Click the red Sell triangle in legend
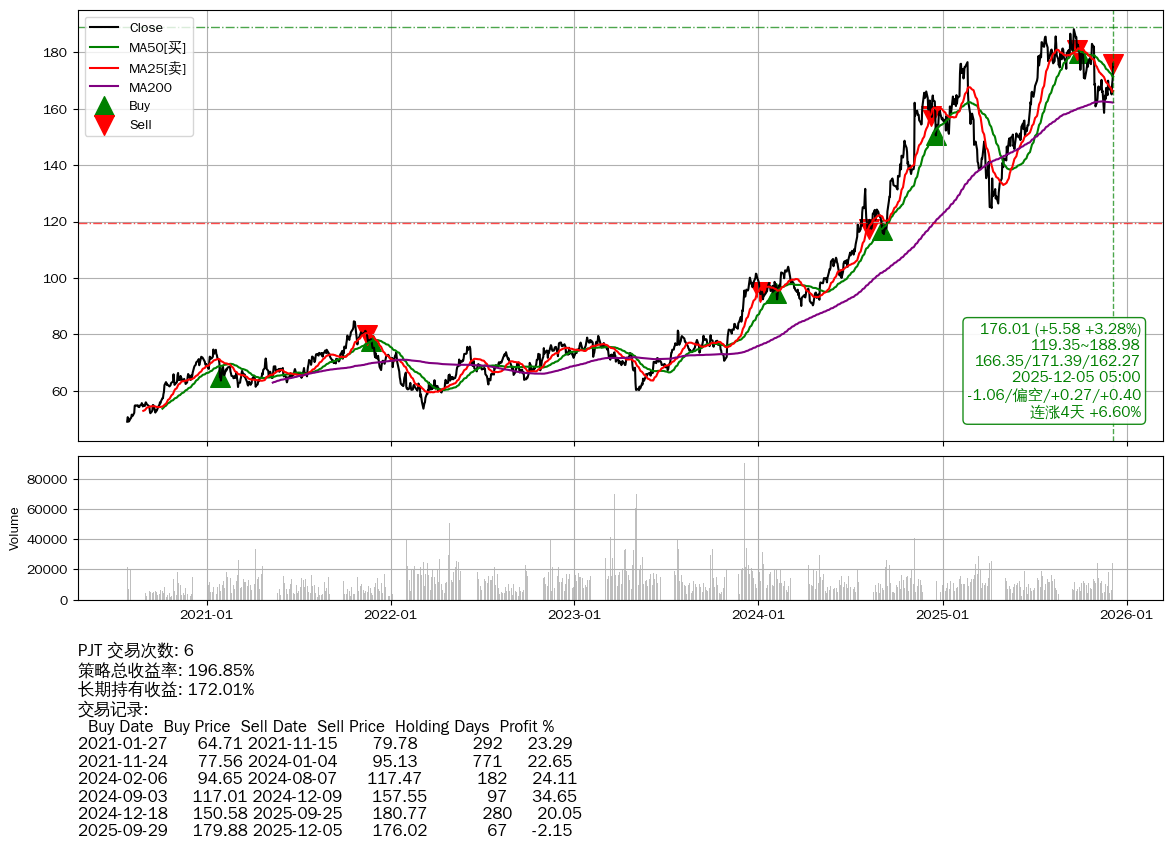The height and width of the screenshot is (849, 1172). pos(104,125)
